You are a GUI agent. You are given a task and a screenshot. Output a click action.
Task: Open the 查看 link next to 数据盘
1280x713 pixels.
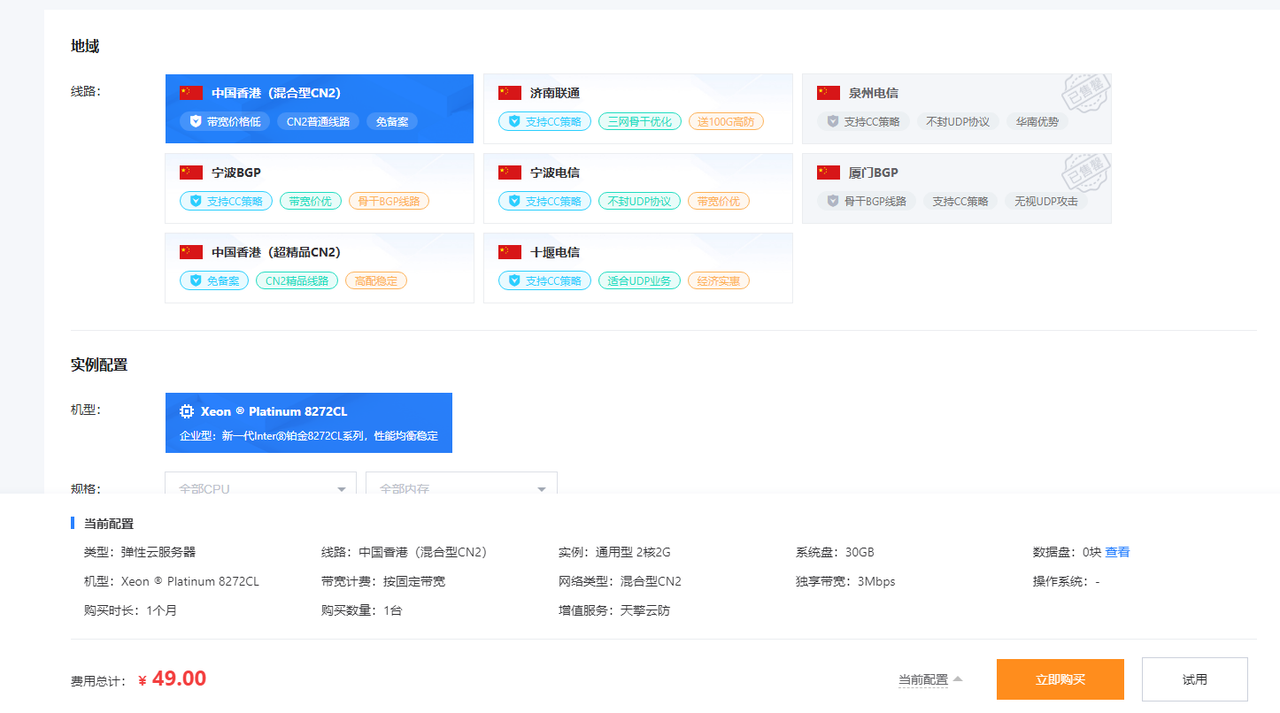pos(1117,552)
